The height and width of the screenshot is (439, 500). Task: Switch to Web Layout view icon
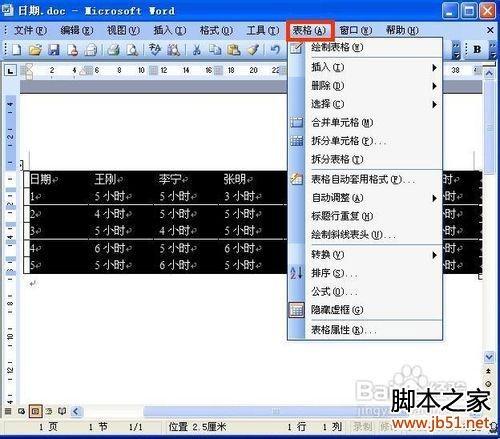pos(21,411)
